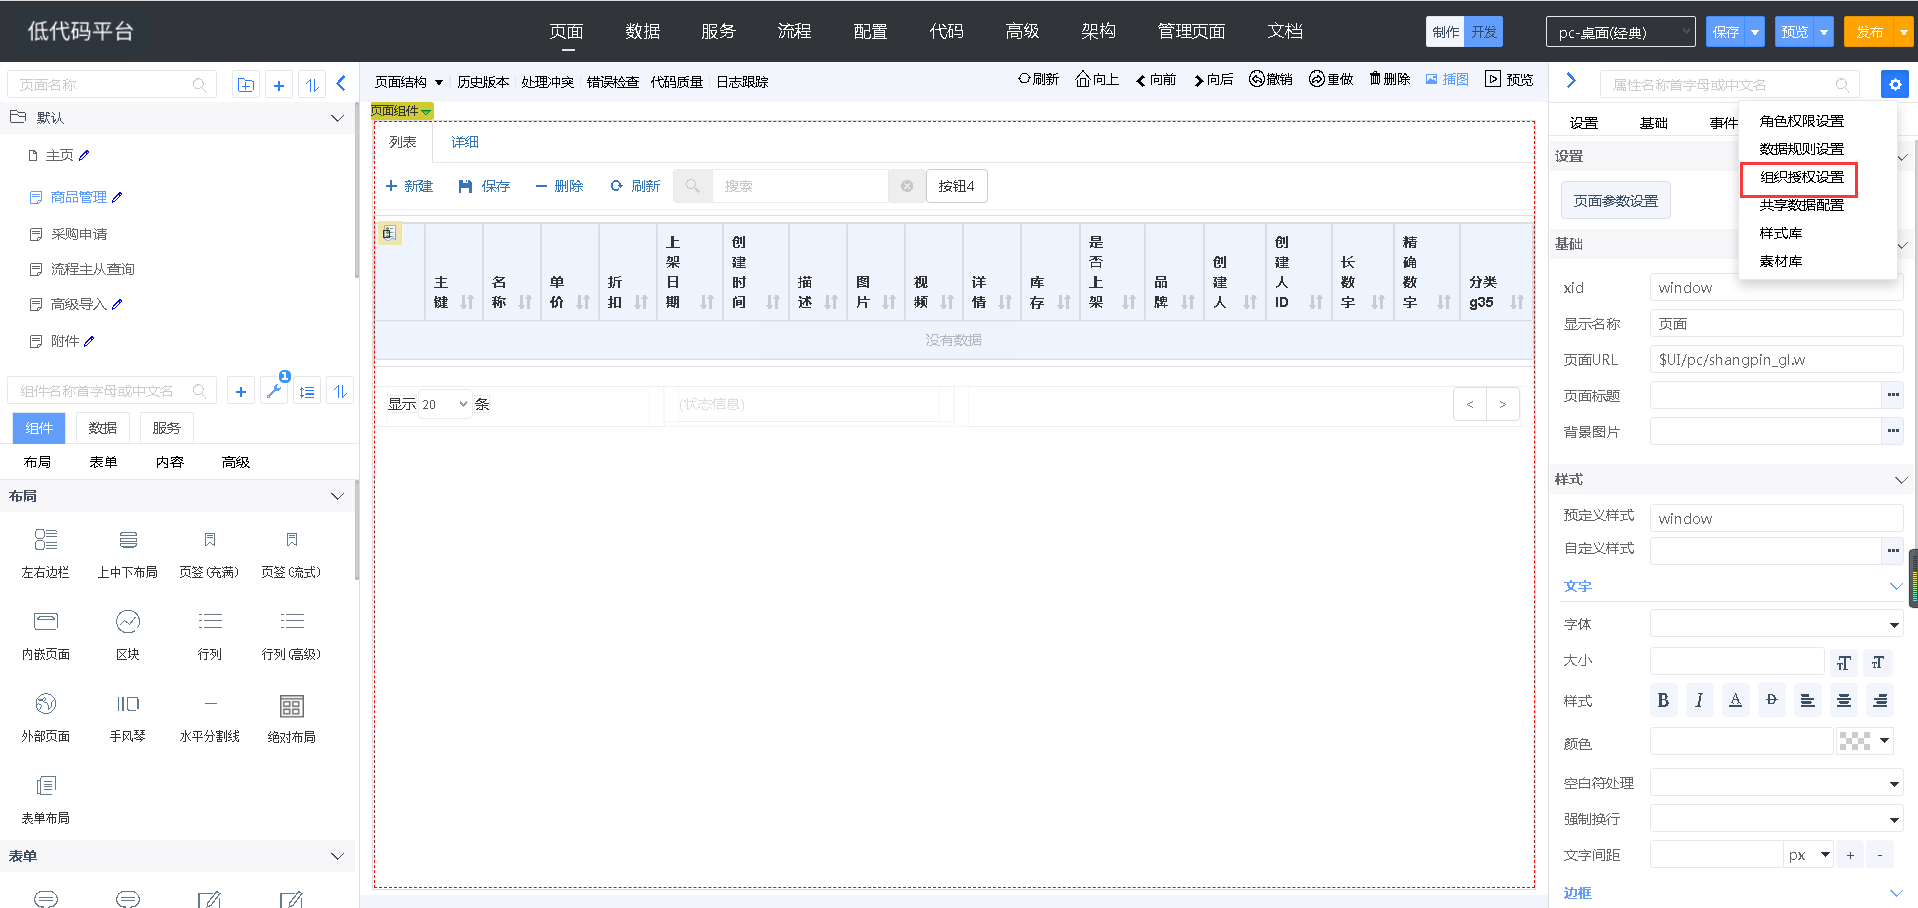Select the 手风琴 accordion component
Image resolution: width=1918 pixels, height=908 pixels.
pos(128,705)
